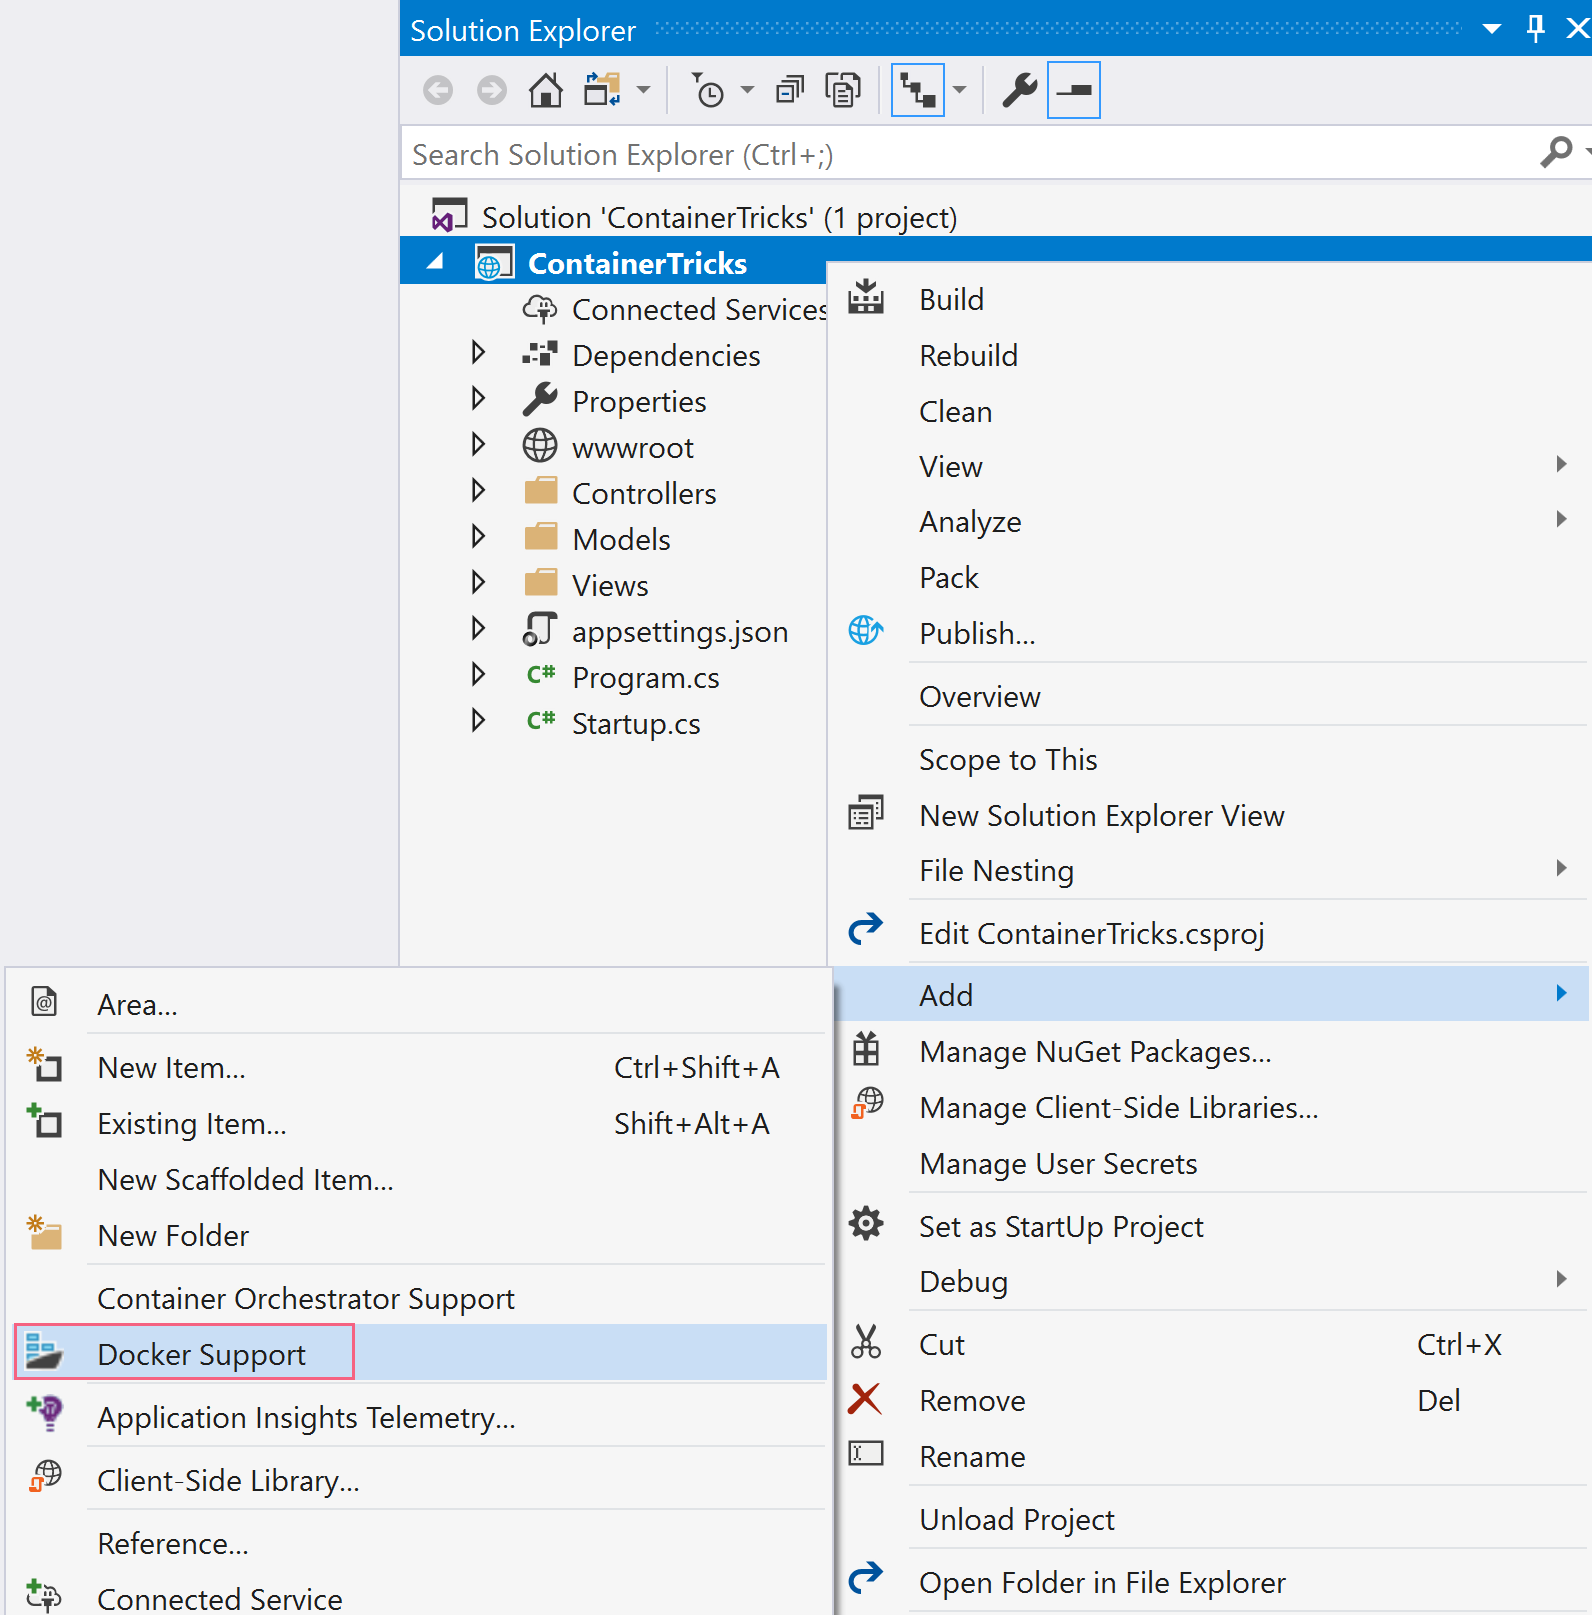
Task: Click the Back navigation arrow icon
Action: tap(438, 91)
